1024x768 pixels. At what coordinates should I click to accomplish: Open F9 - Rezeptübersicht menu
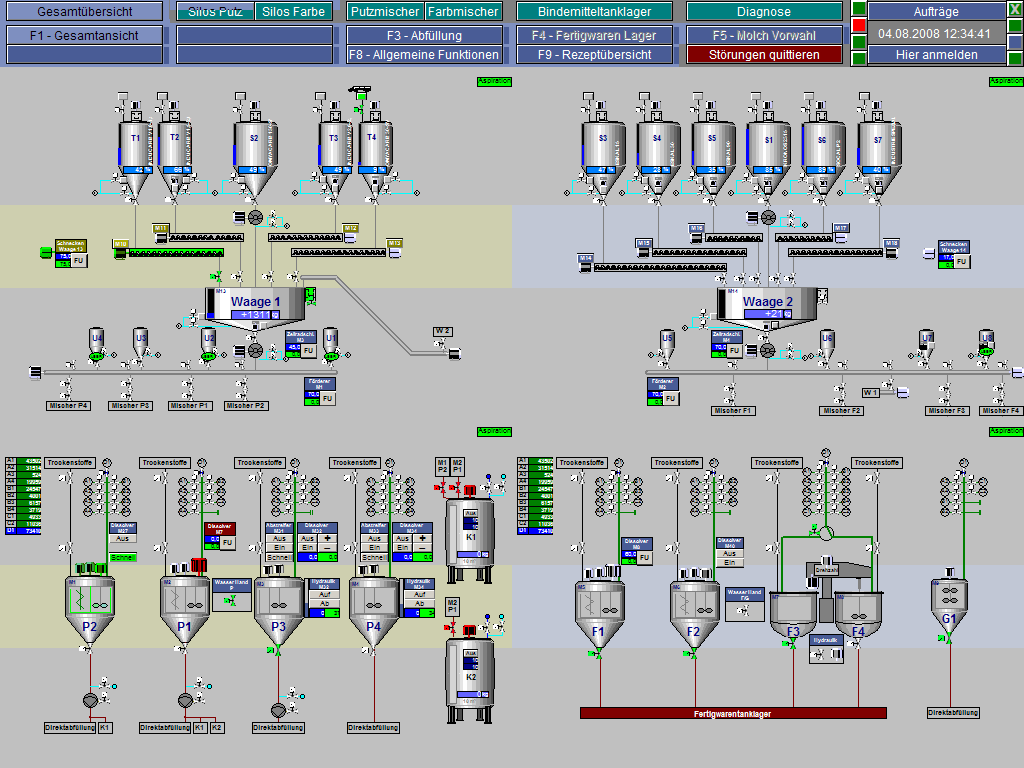click(595, 55)
